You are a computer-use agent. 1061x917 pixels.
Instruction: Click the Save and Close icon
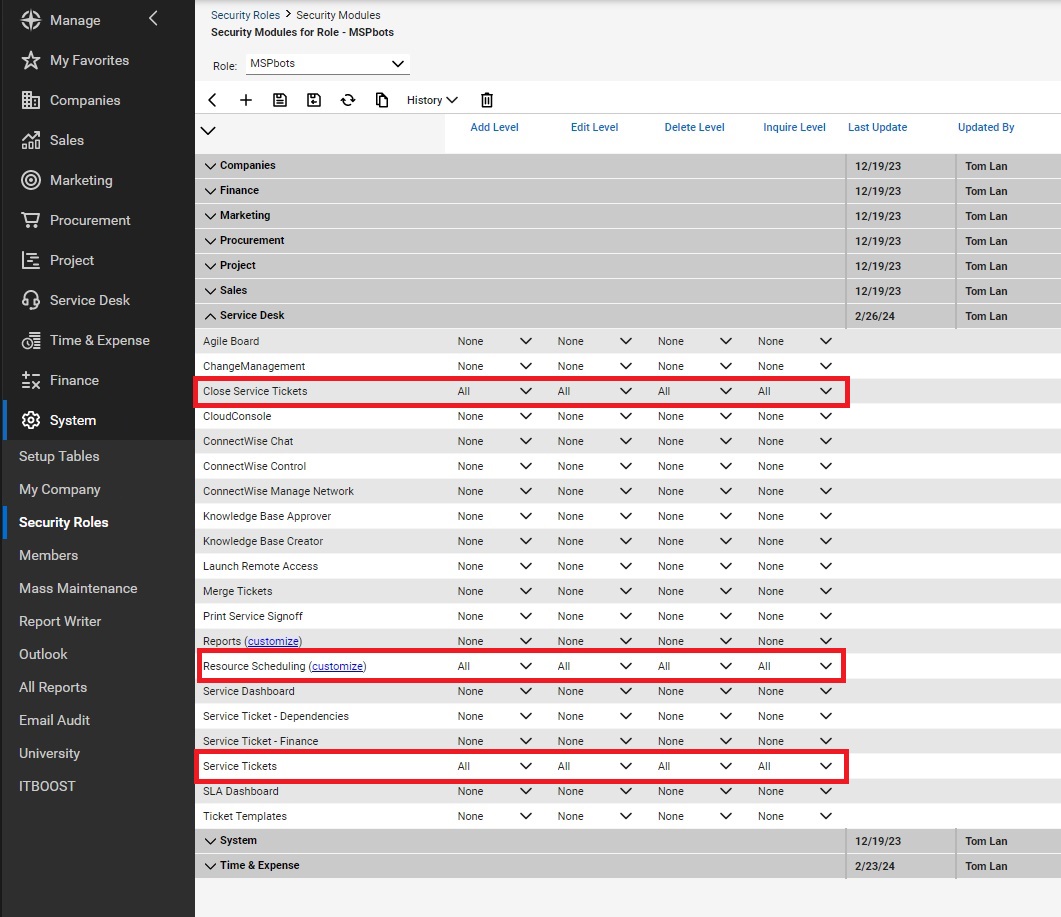coord(314,100)
